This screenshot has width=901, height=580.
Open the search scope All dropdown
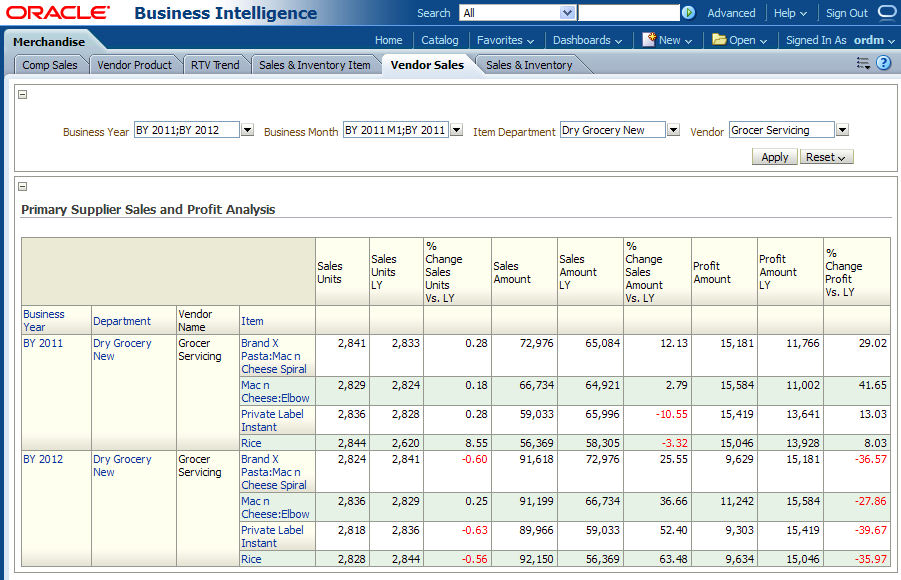tap(568, 13)
